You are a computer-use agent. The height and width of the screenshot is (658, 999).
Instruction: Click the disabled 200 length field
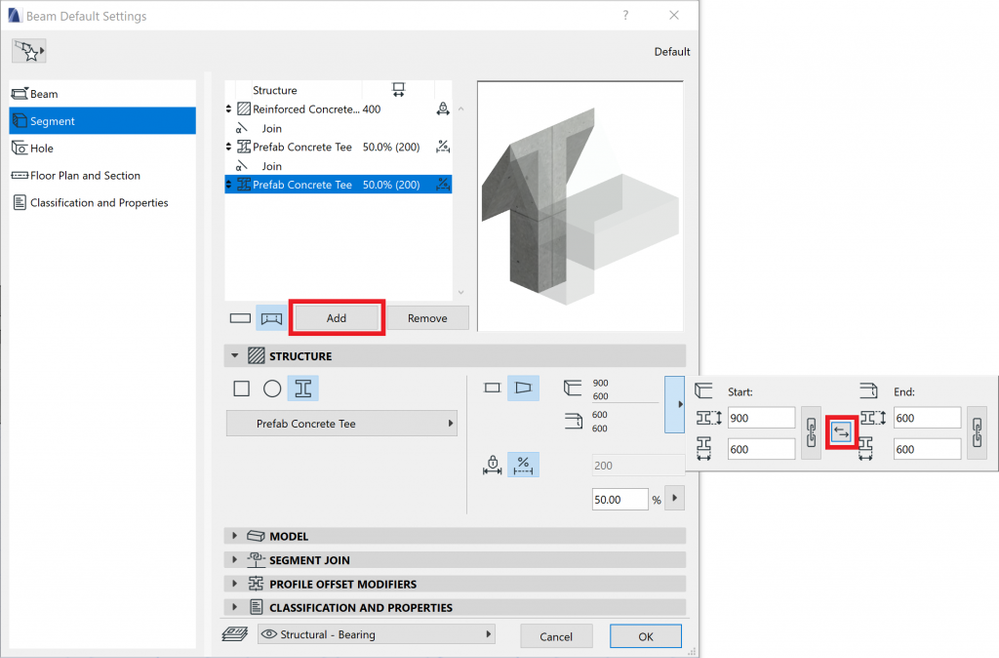[x=638, y=466]
